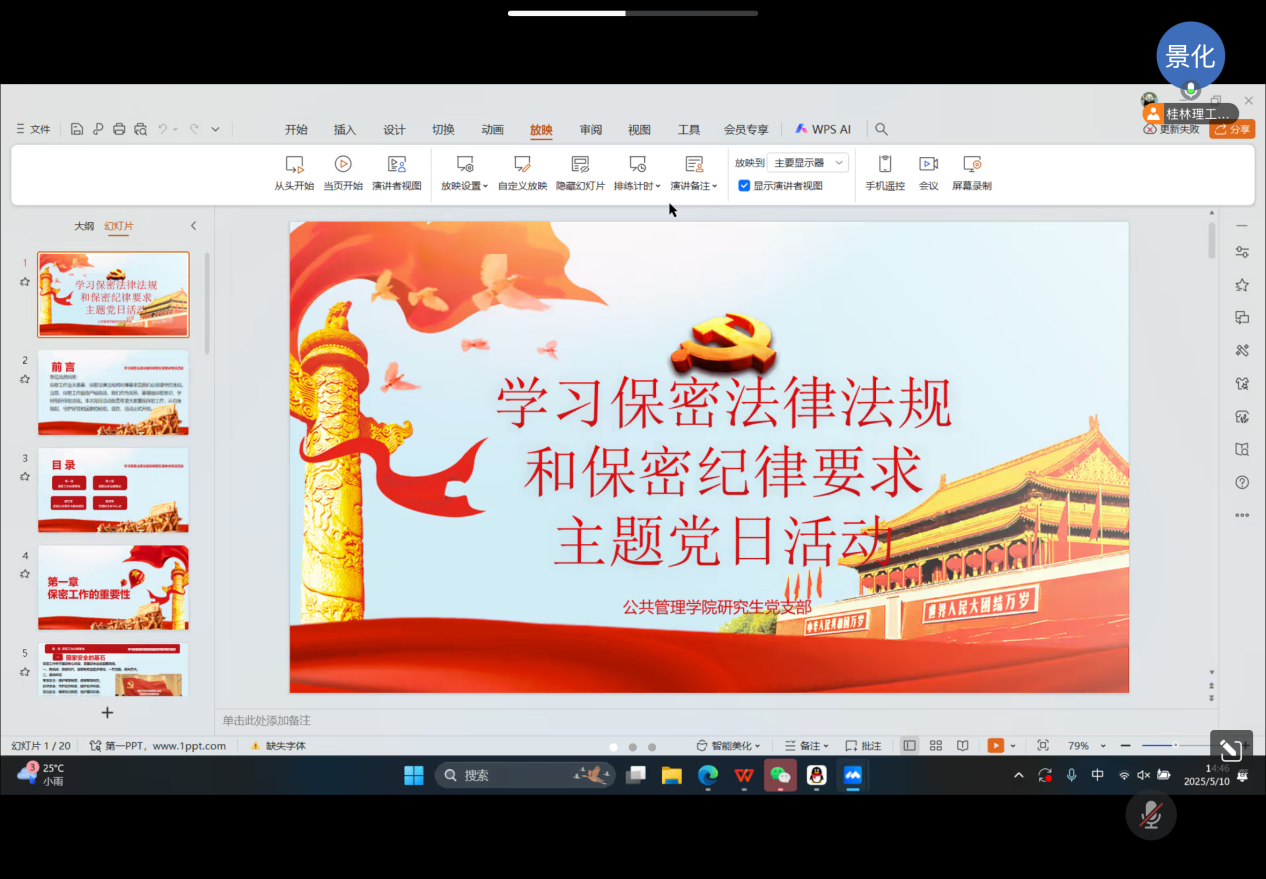This screenshot has height=879, width=1266.
Task: Click the custom slideshow (自定义放映) icon
Action: pyautogui.click(x=522, y=164)
